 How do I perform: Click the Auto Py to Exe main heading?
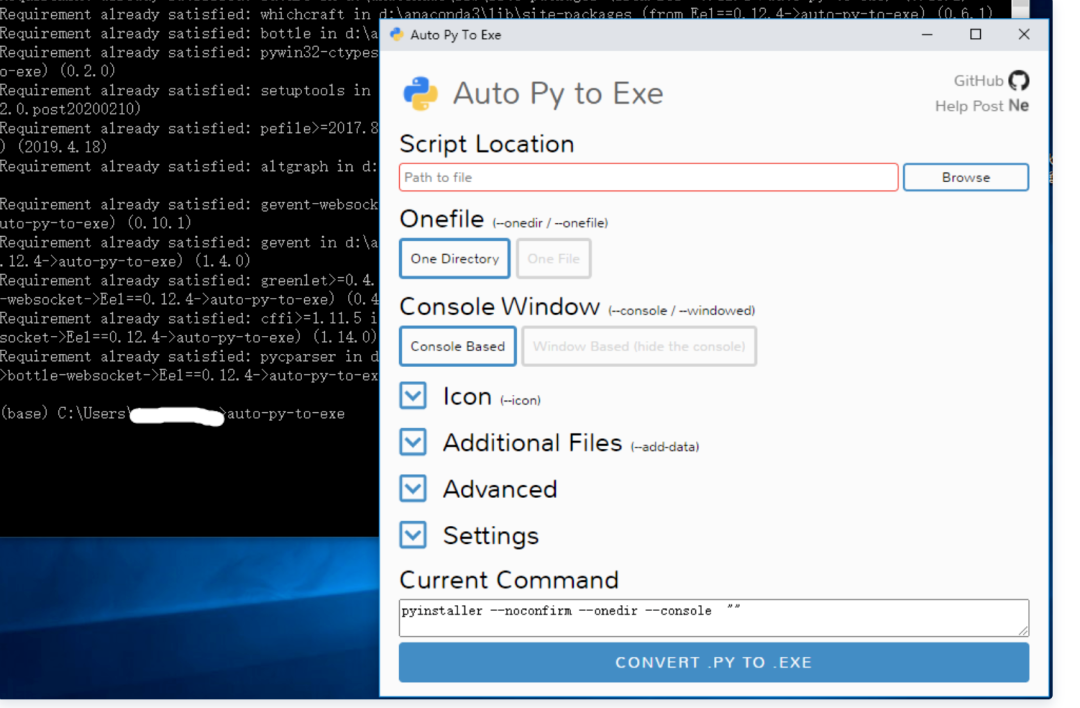coord(558,93)
